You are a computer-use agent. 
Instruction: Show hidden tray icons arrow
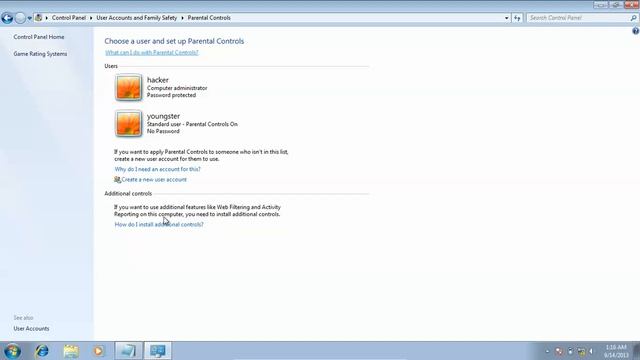[x=547, y=351]
